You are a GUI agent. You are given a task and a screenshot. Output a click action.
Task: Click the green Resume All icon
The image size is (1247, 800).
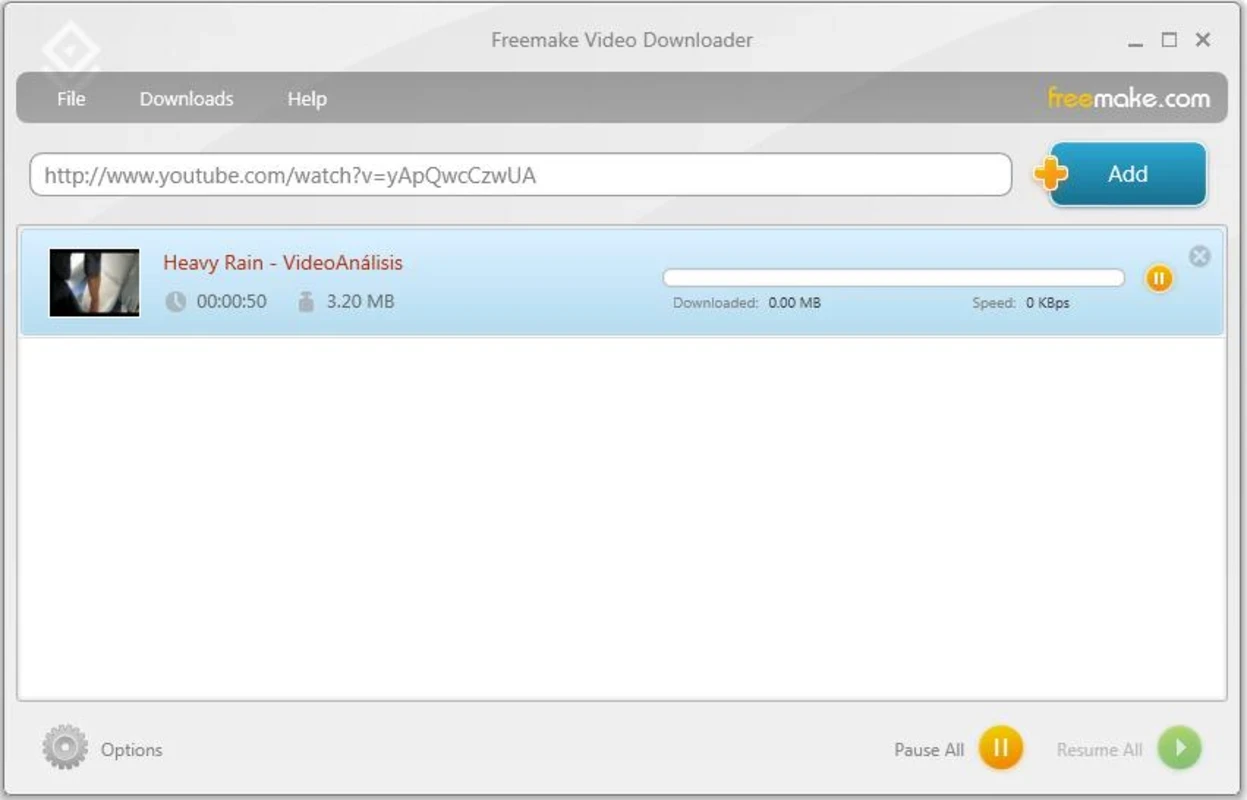pyautogui.click(x=1179, y=748)
